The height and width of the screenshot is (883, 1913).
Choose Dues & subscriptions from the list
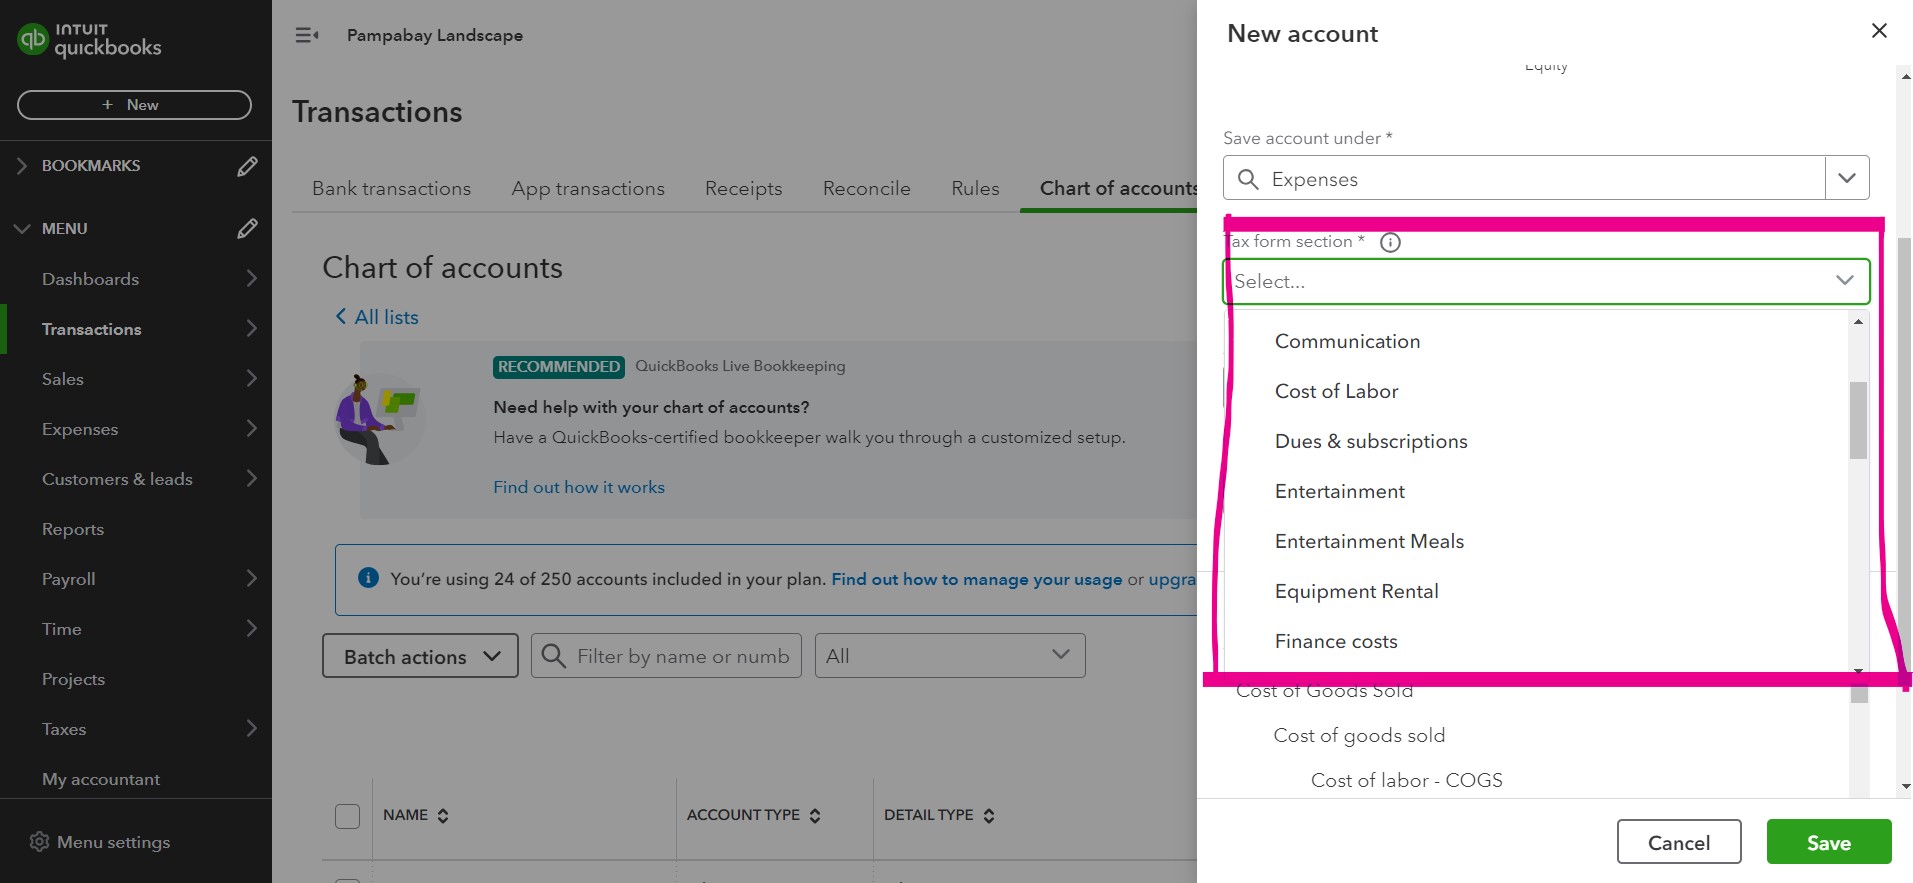coord(1371,441)
